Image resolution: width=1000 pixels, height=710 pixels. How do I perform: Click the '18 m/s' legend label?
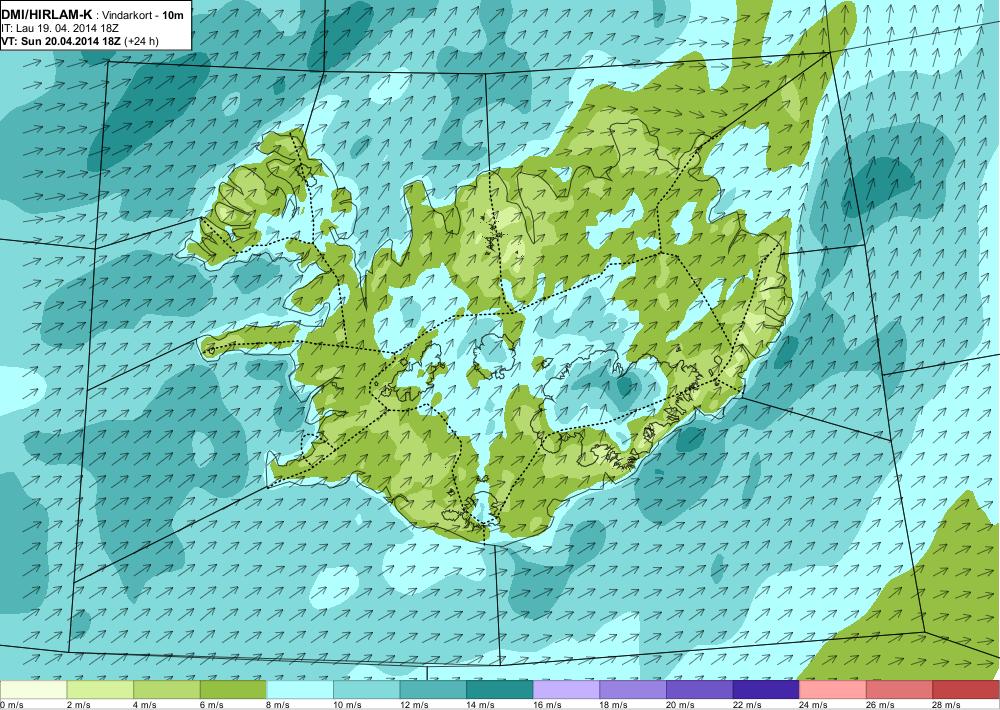coord(615,704)
